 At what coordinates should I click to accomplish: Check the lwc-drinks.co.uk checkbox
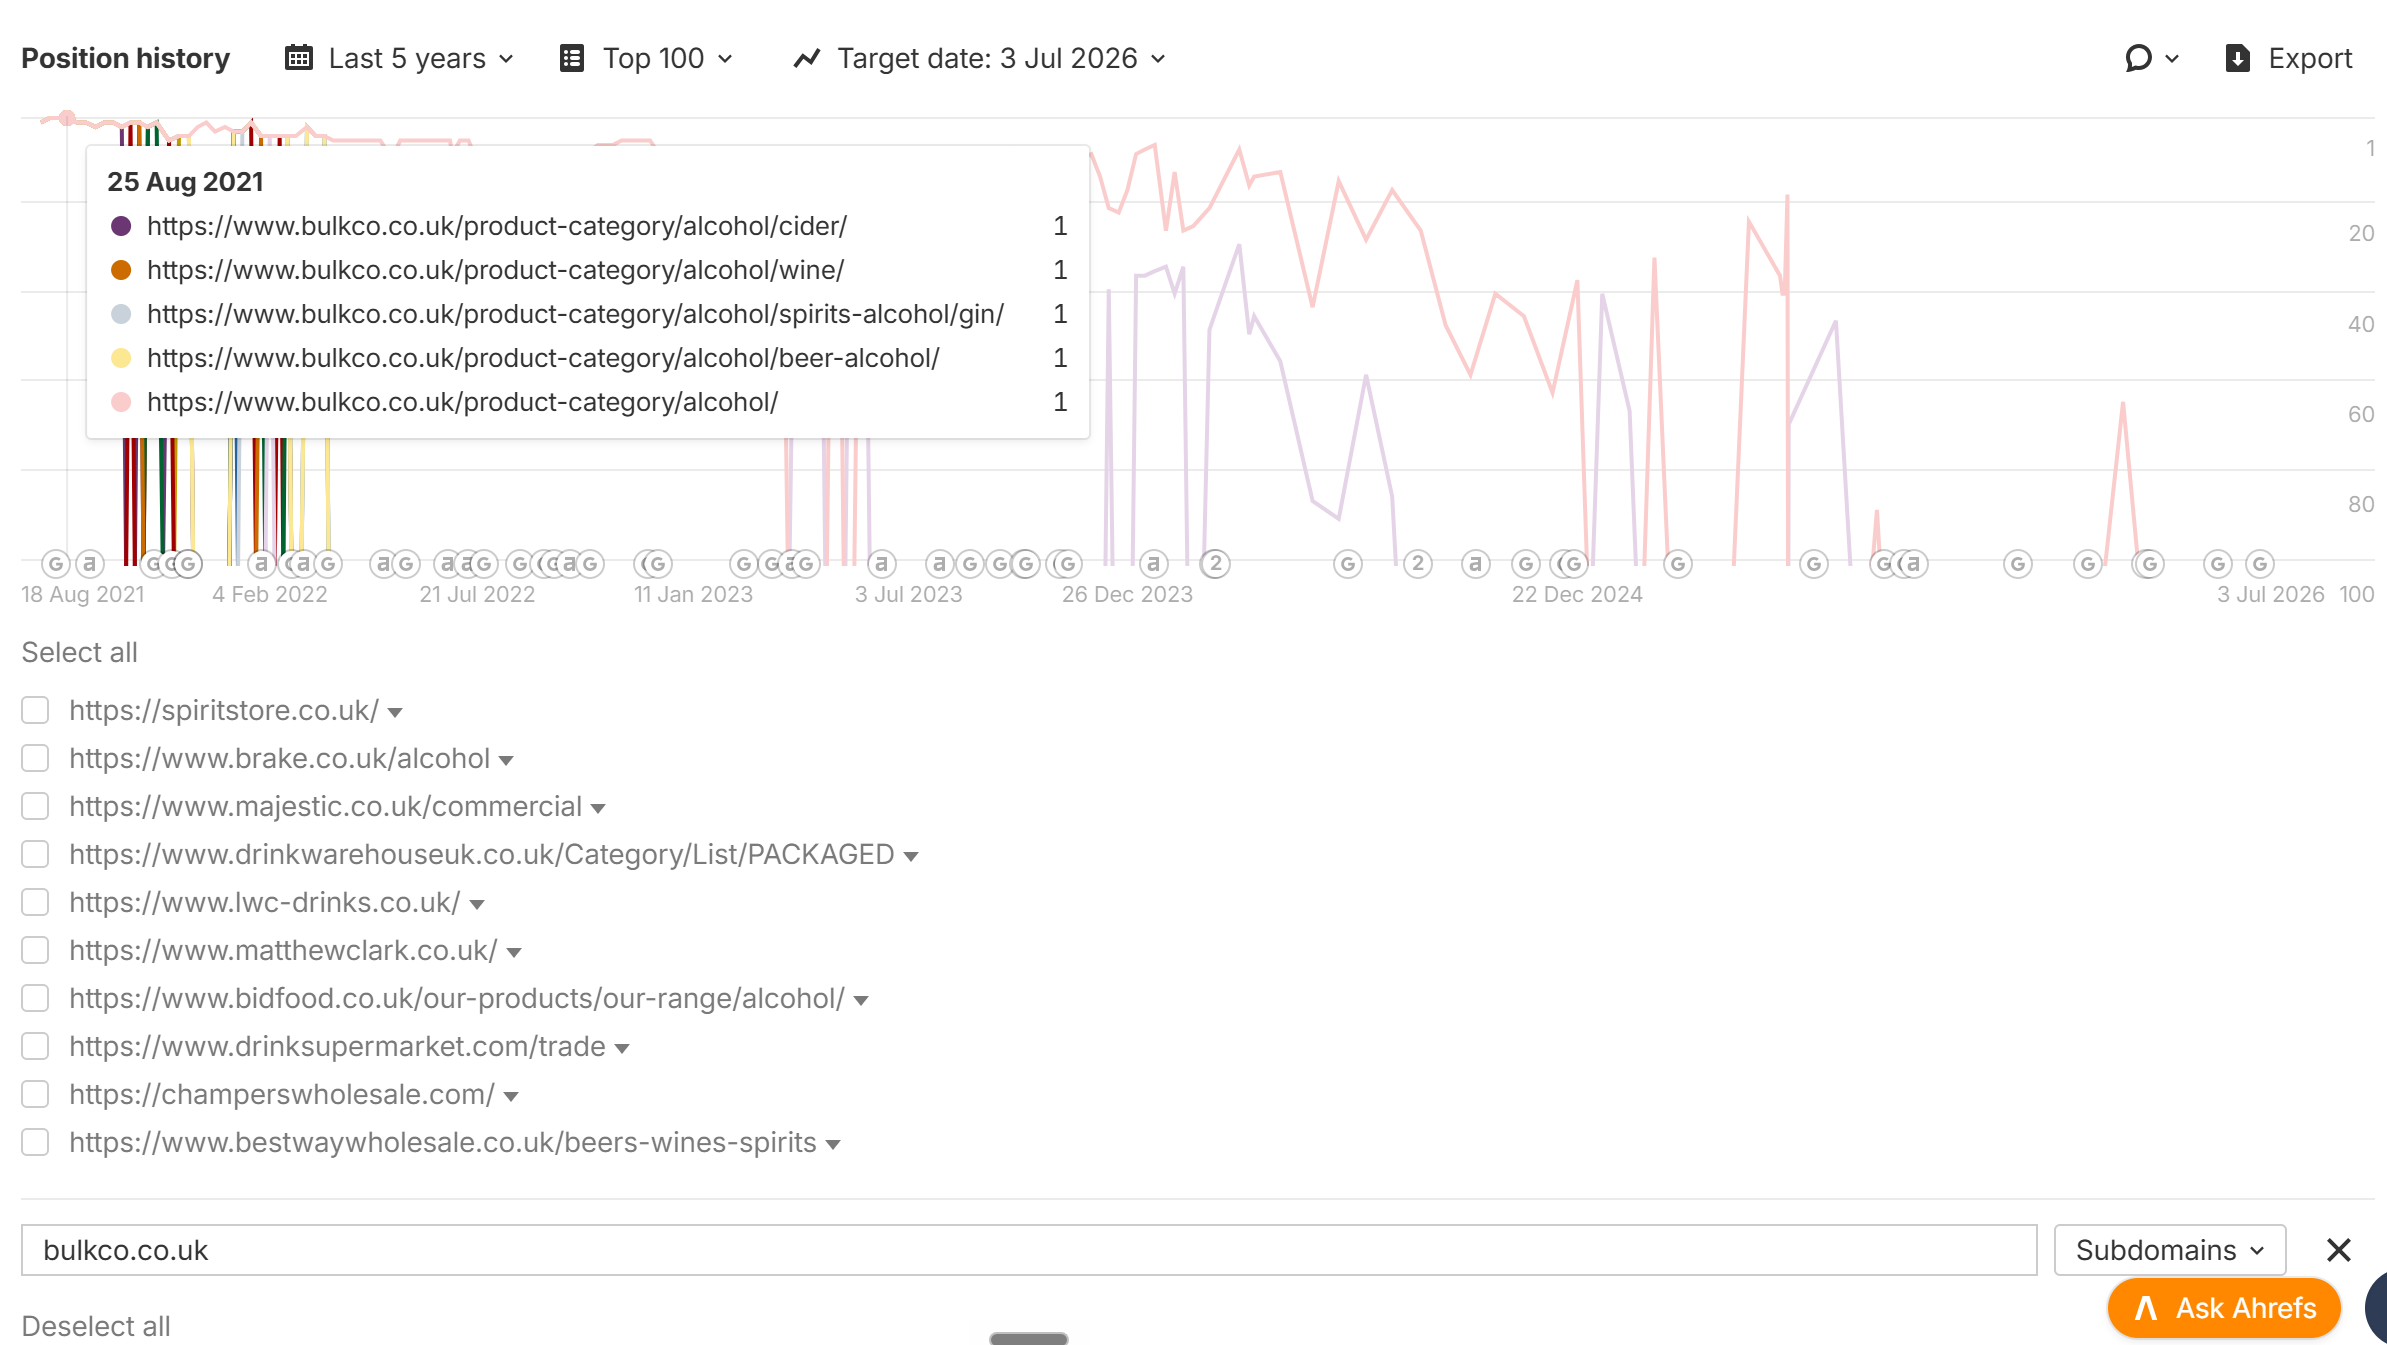35,902
